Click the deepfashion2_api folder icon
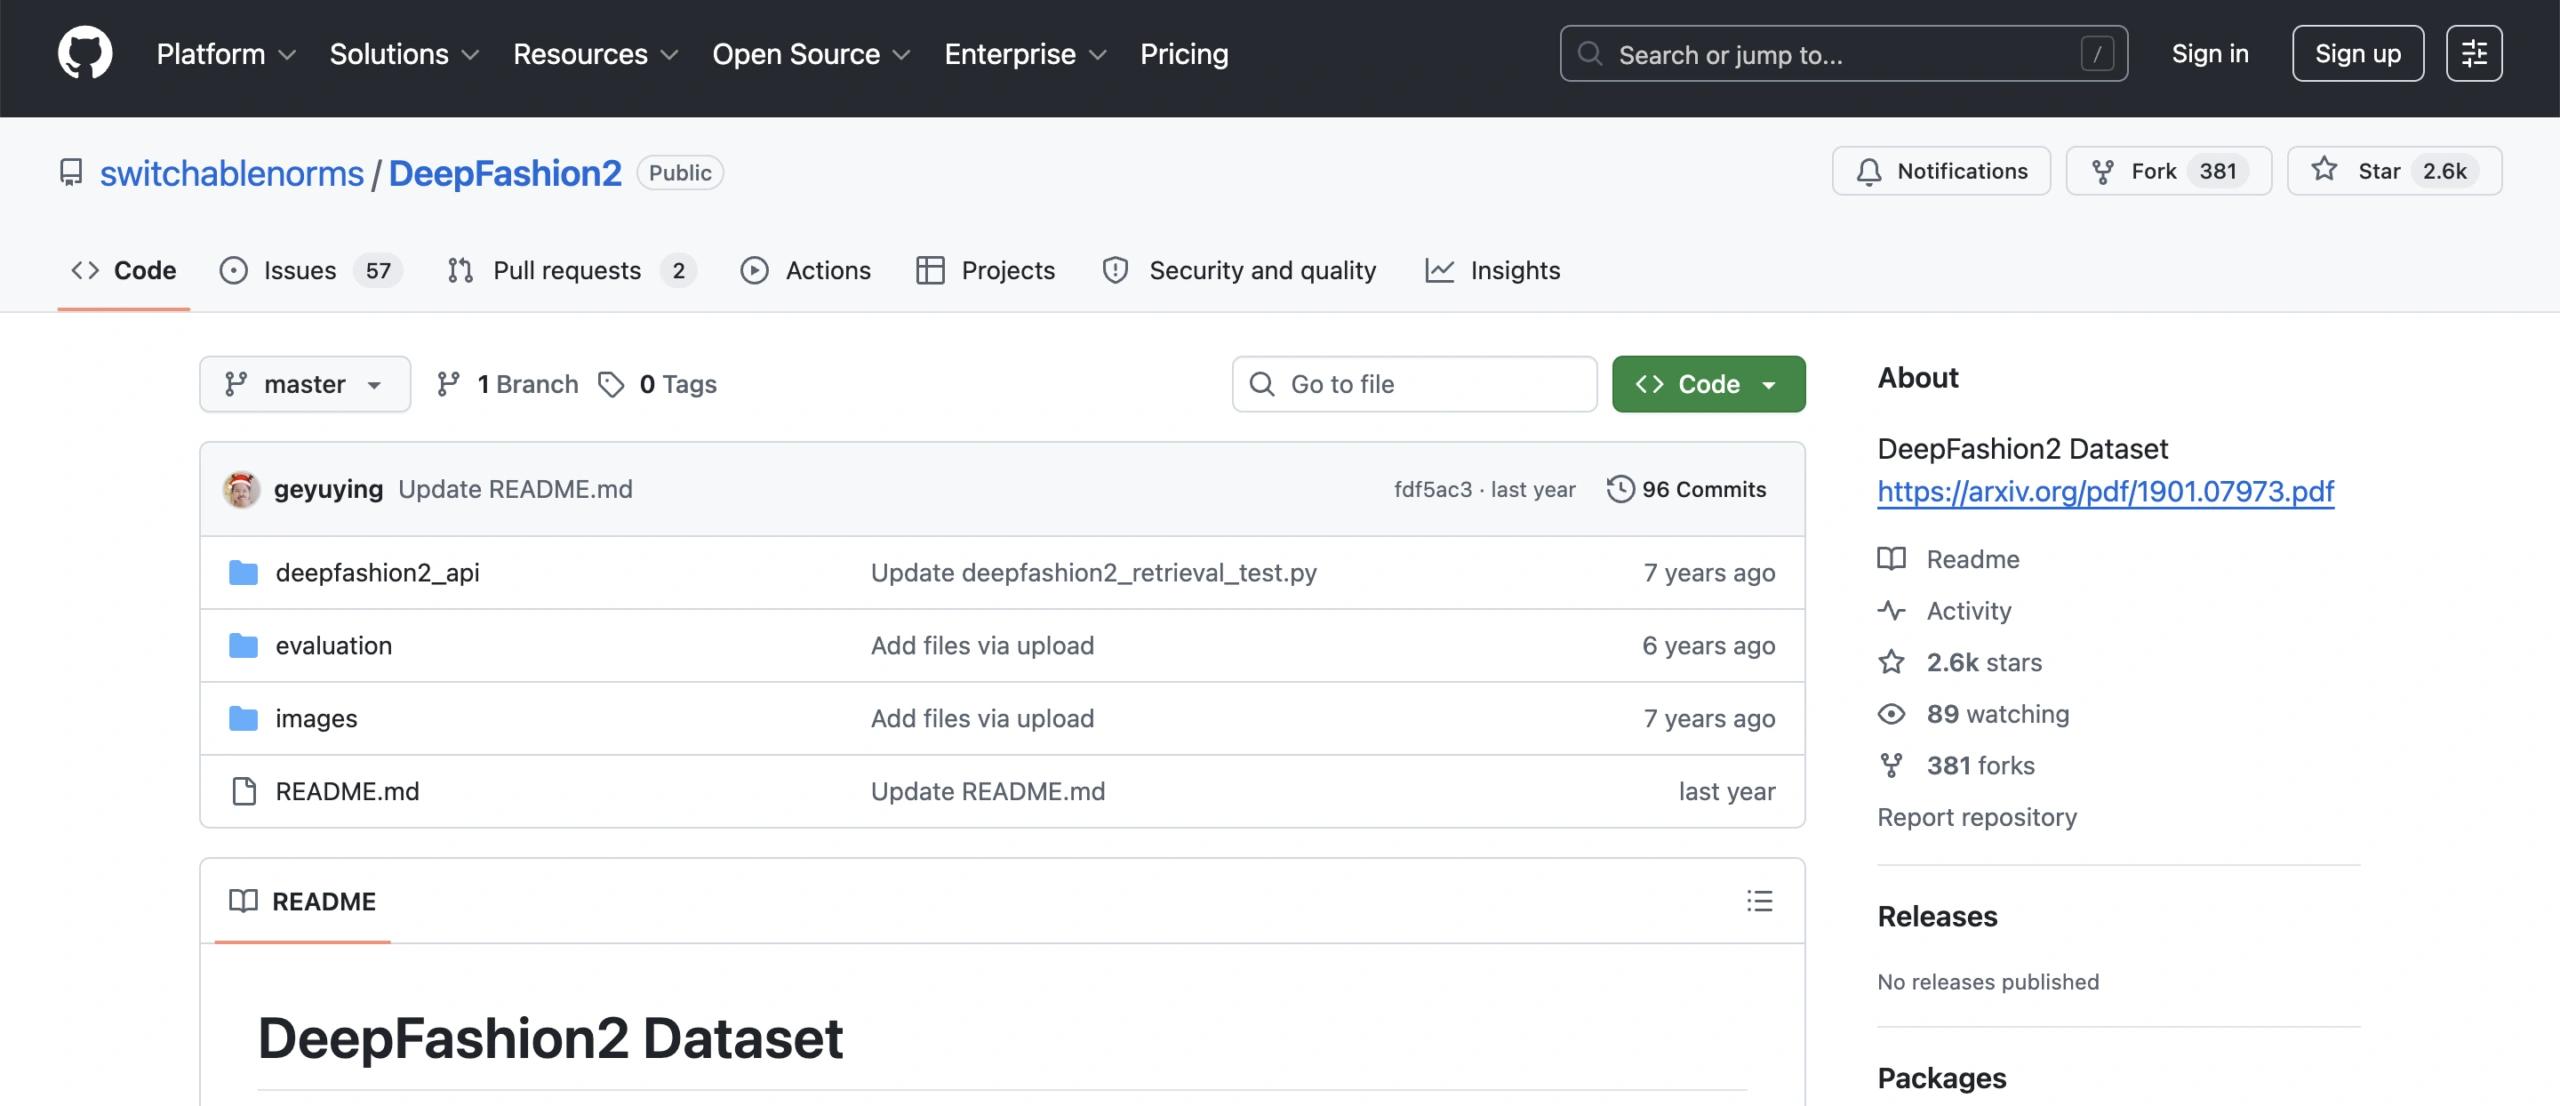The height and width of the screenshot is (1106, 2560). [x=243, y=572]
